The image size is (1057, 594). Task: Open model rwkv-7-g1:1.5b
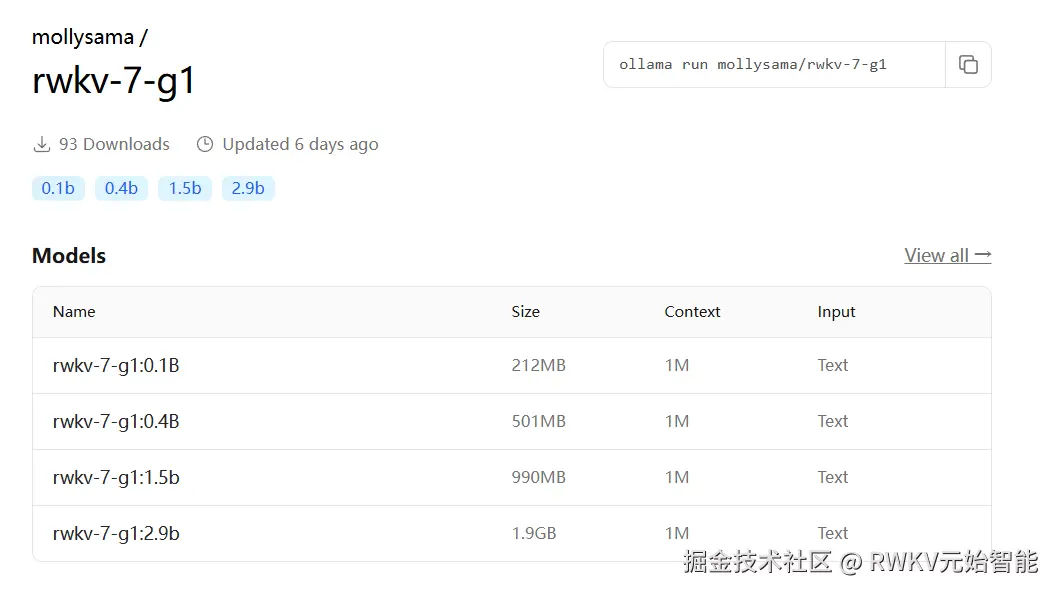116,477
